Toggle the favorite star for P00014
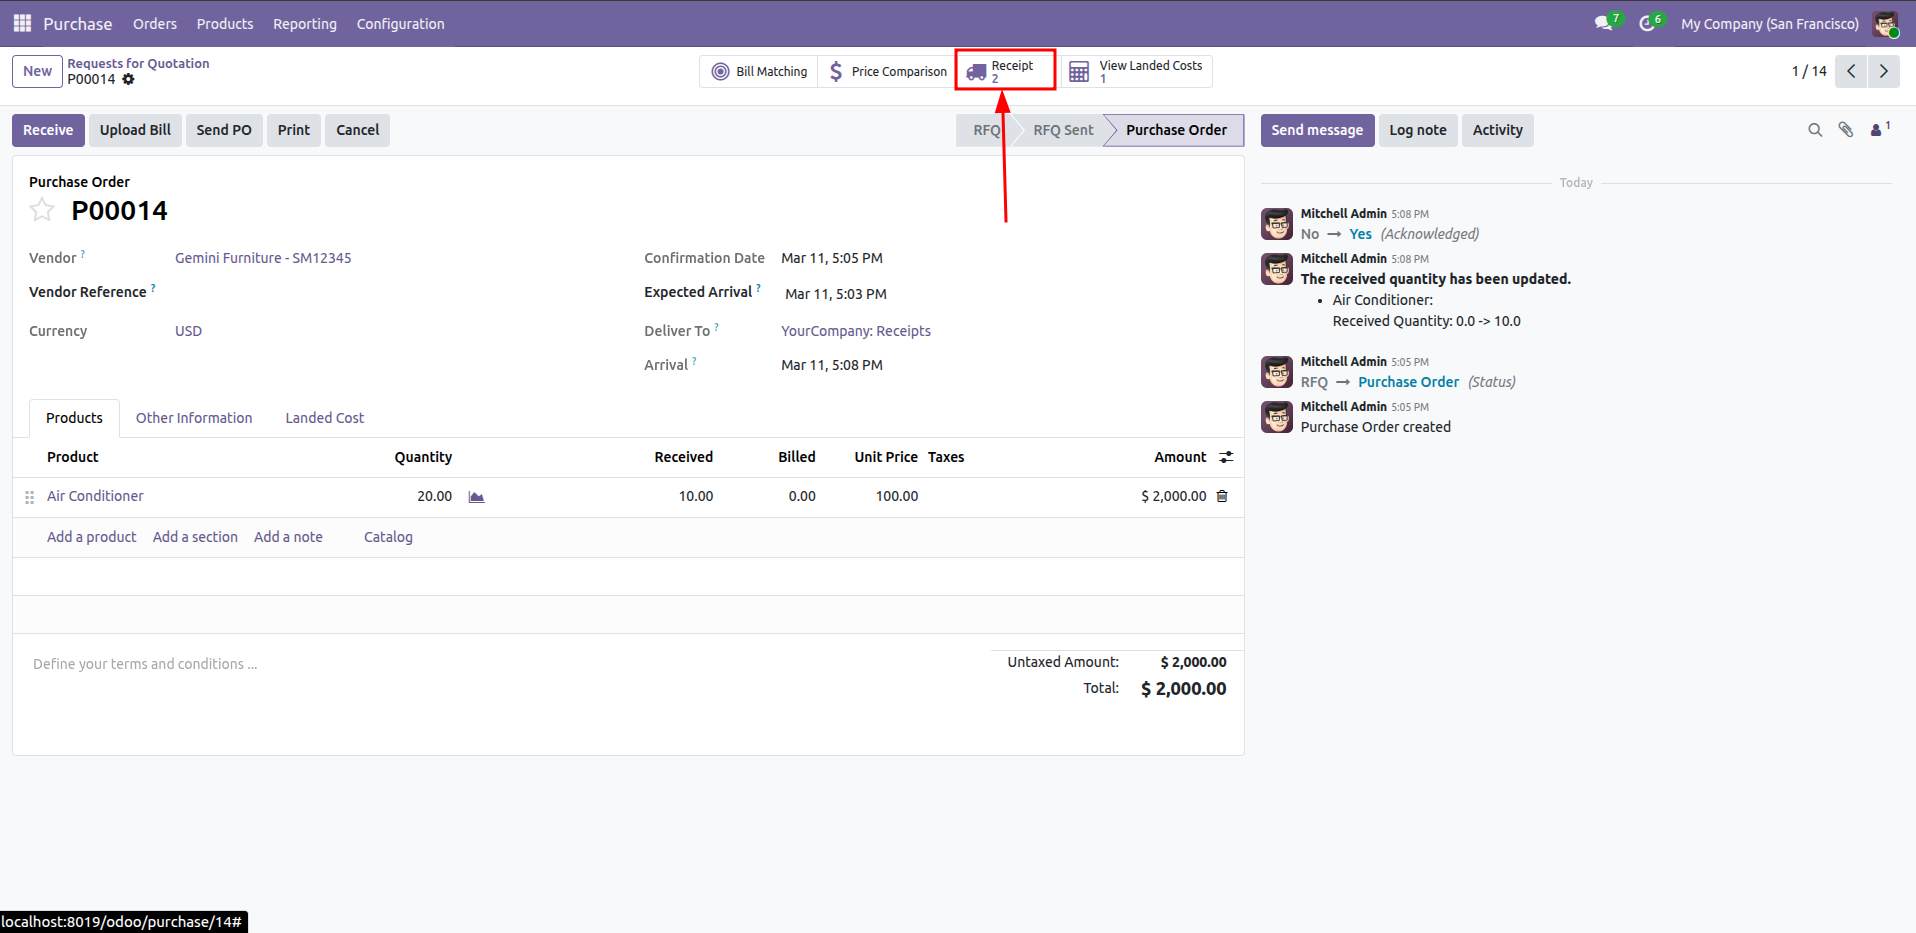 42,210
